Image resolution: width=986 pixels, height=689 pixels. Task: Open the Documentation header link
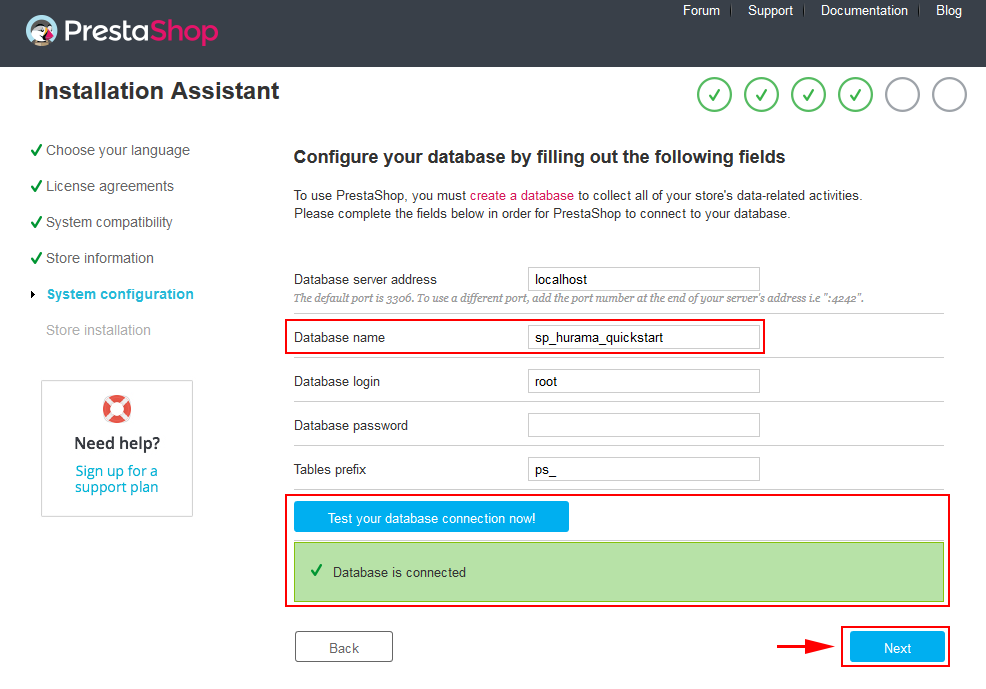point(864,11)
